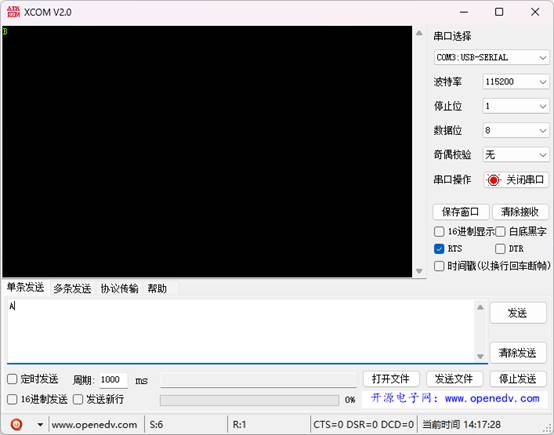Click R:1 received counter in status bar
The image size is (554, 435).
(239, 424)
